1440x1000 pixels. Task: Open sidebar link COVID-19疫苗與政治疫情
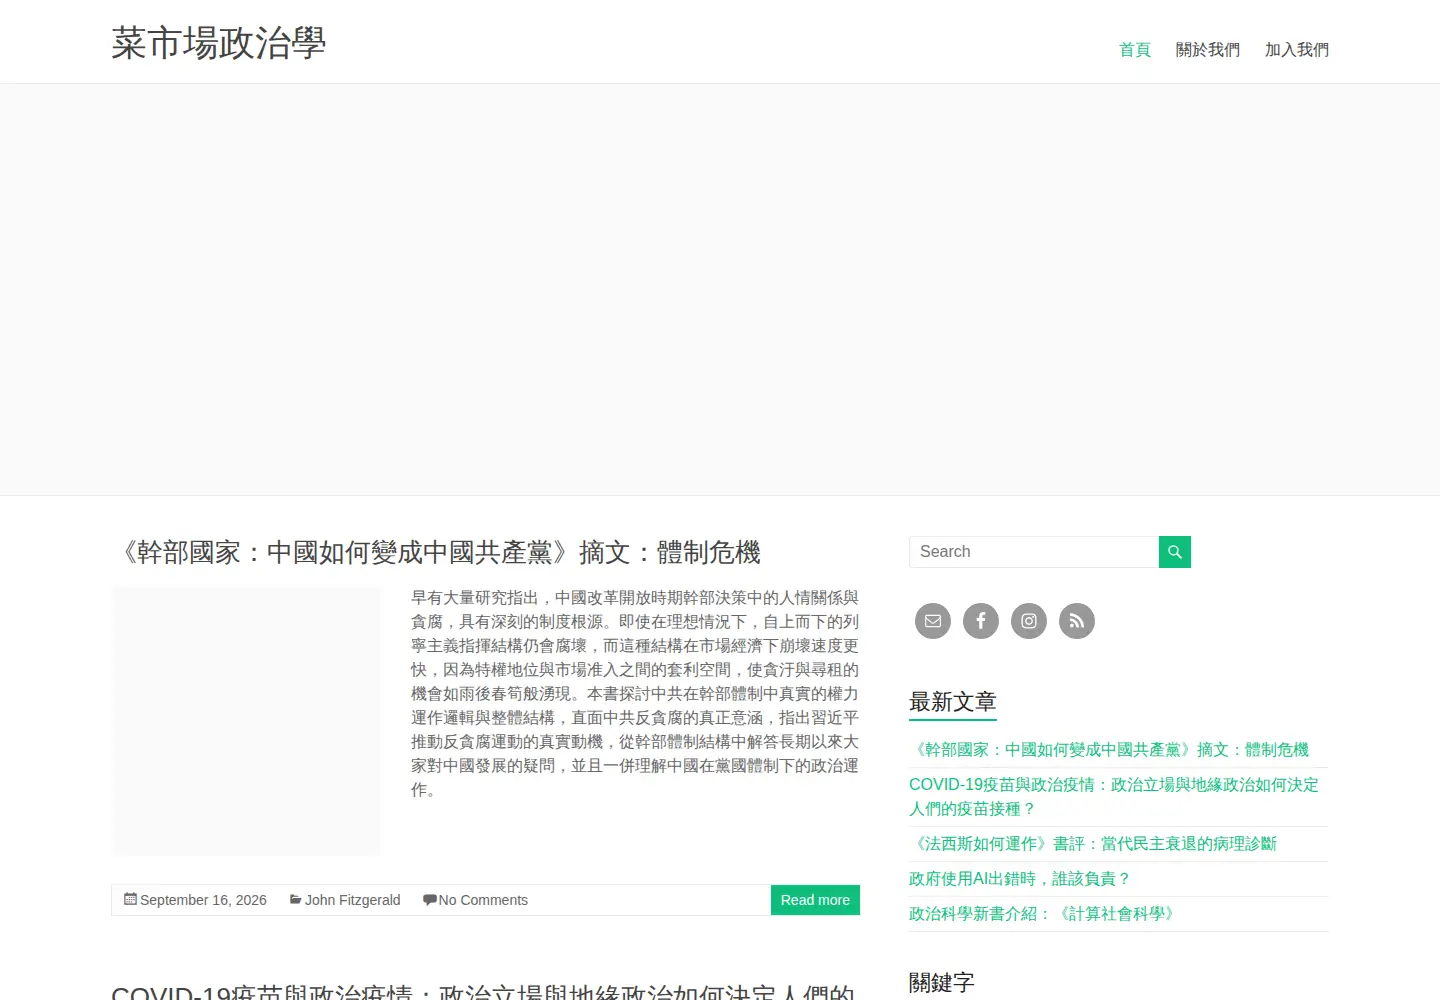(x=1114, y=797)
